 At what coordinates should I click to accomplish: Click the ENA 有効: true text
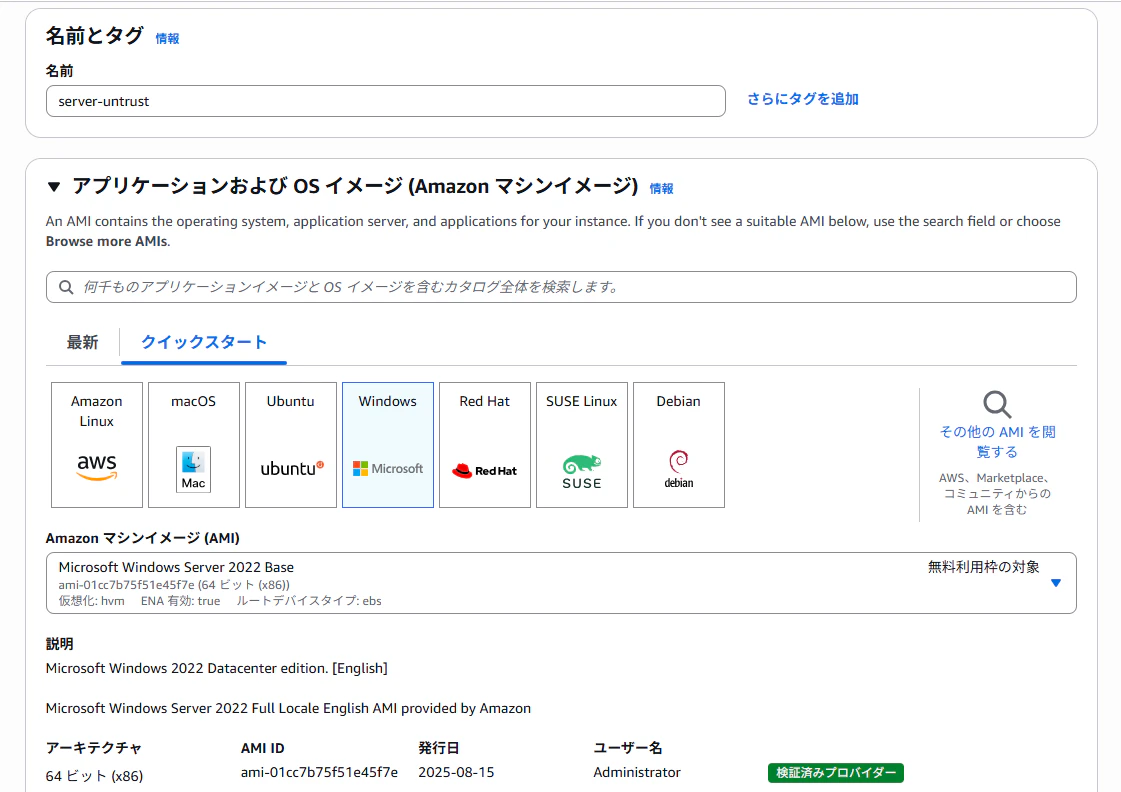click(180, 601)
